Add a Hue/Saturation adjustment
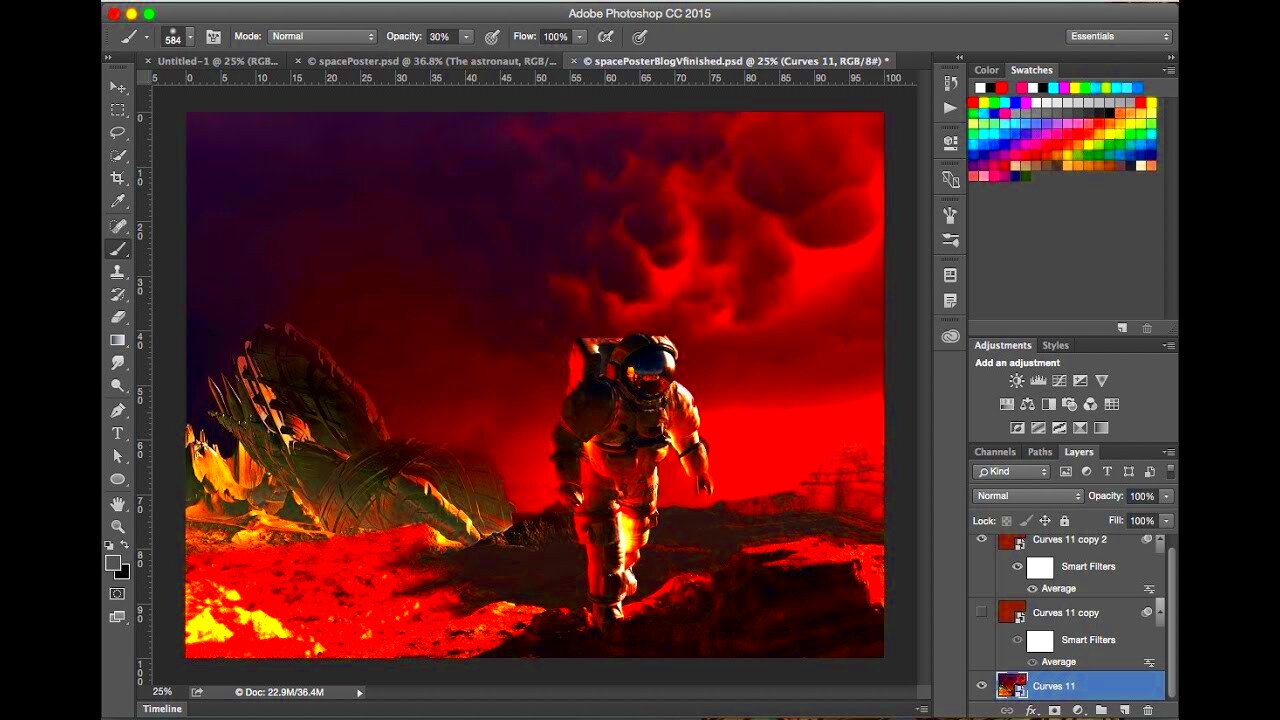 click(x=1007, y=404)
